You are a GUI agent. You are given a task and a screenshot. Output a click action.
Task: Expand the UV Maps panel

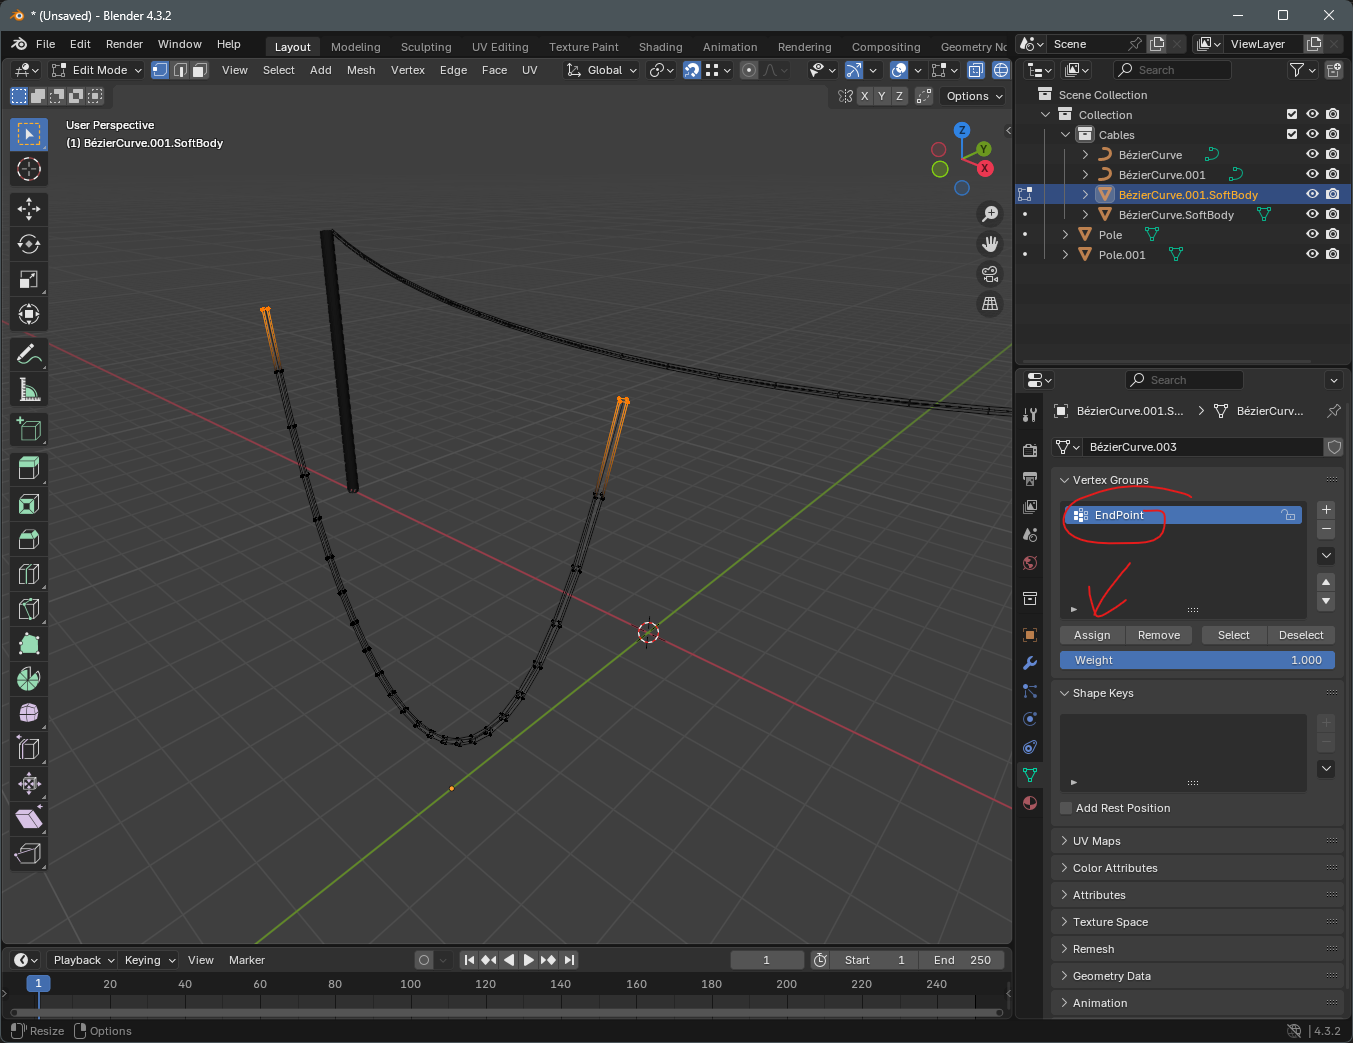click(x=1097, y=841)
